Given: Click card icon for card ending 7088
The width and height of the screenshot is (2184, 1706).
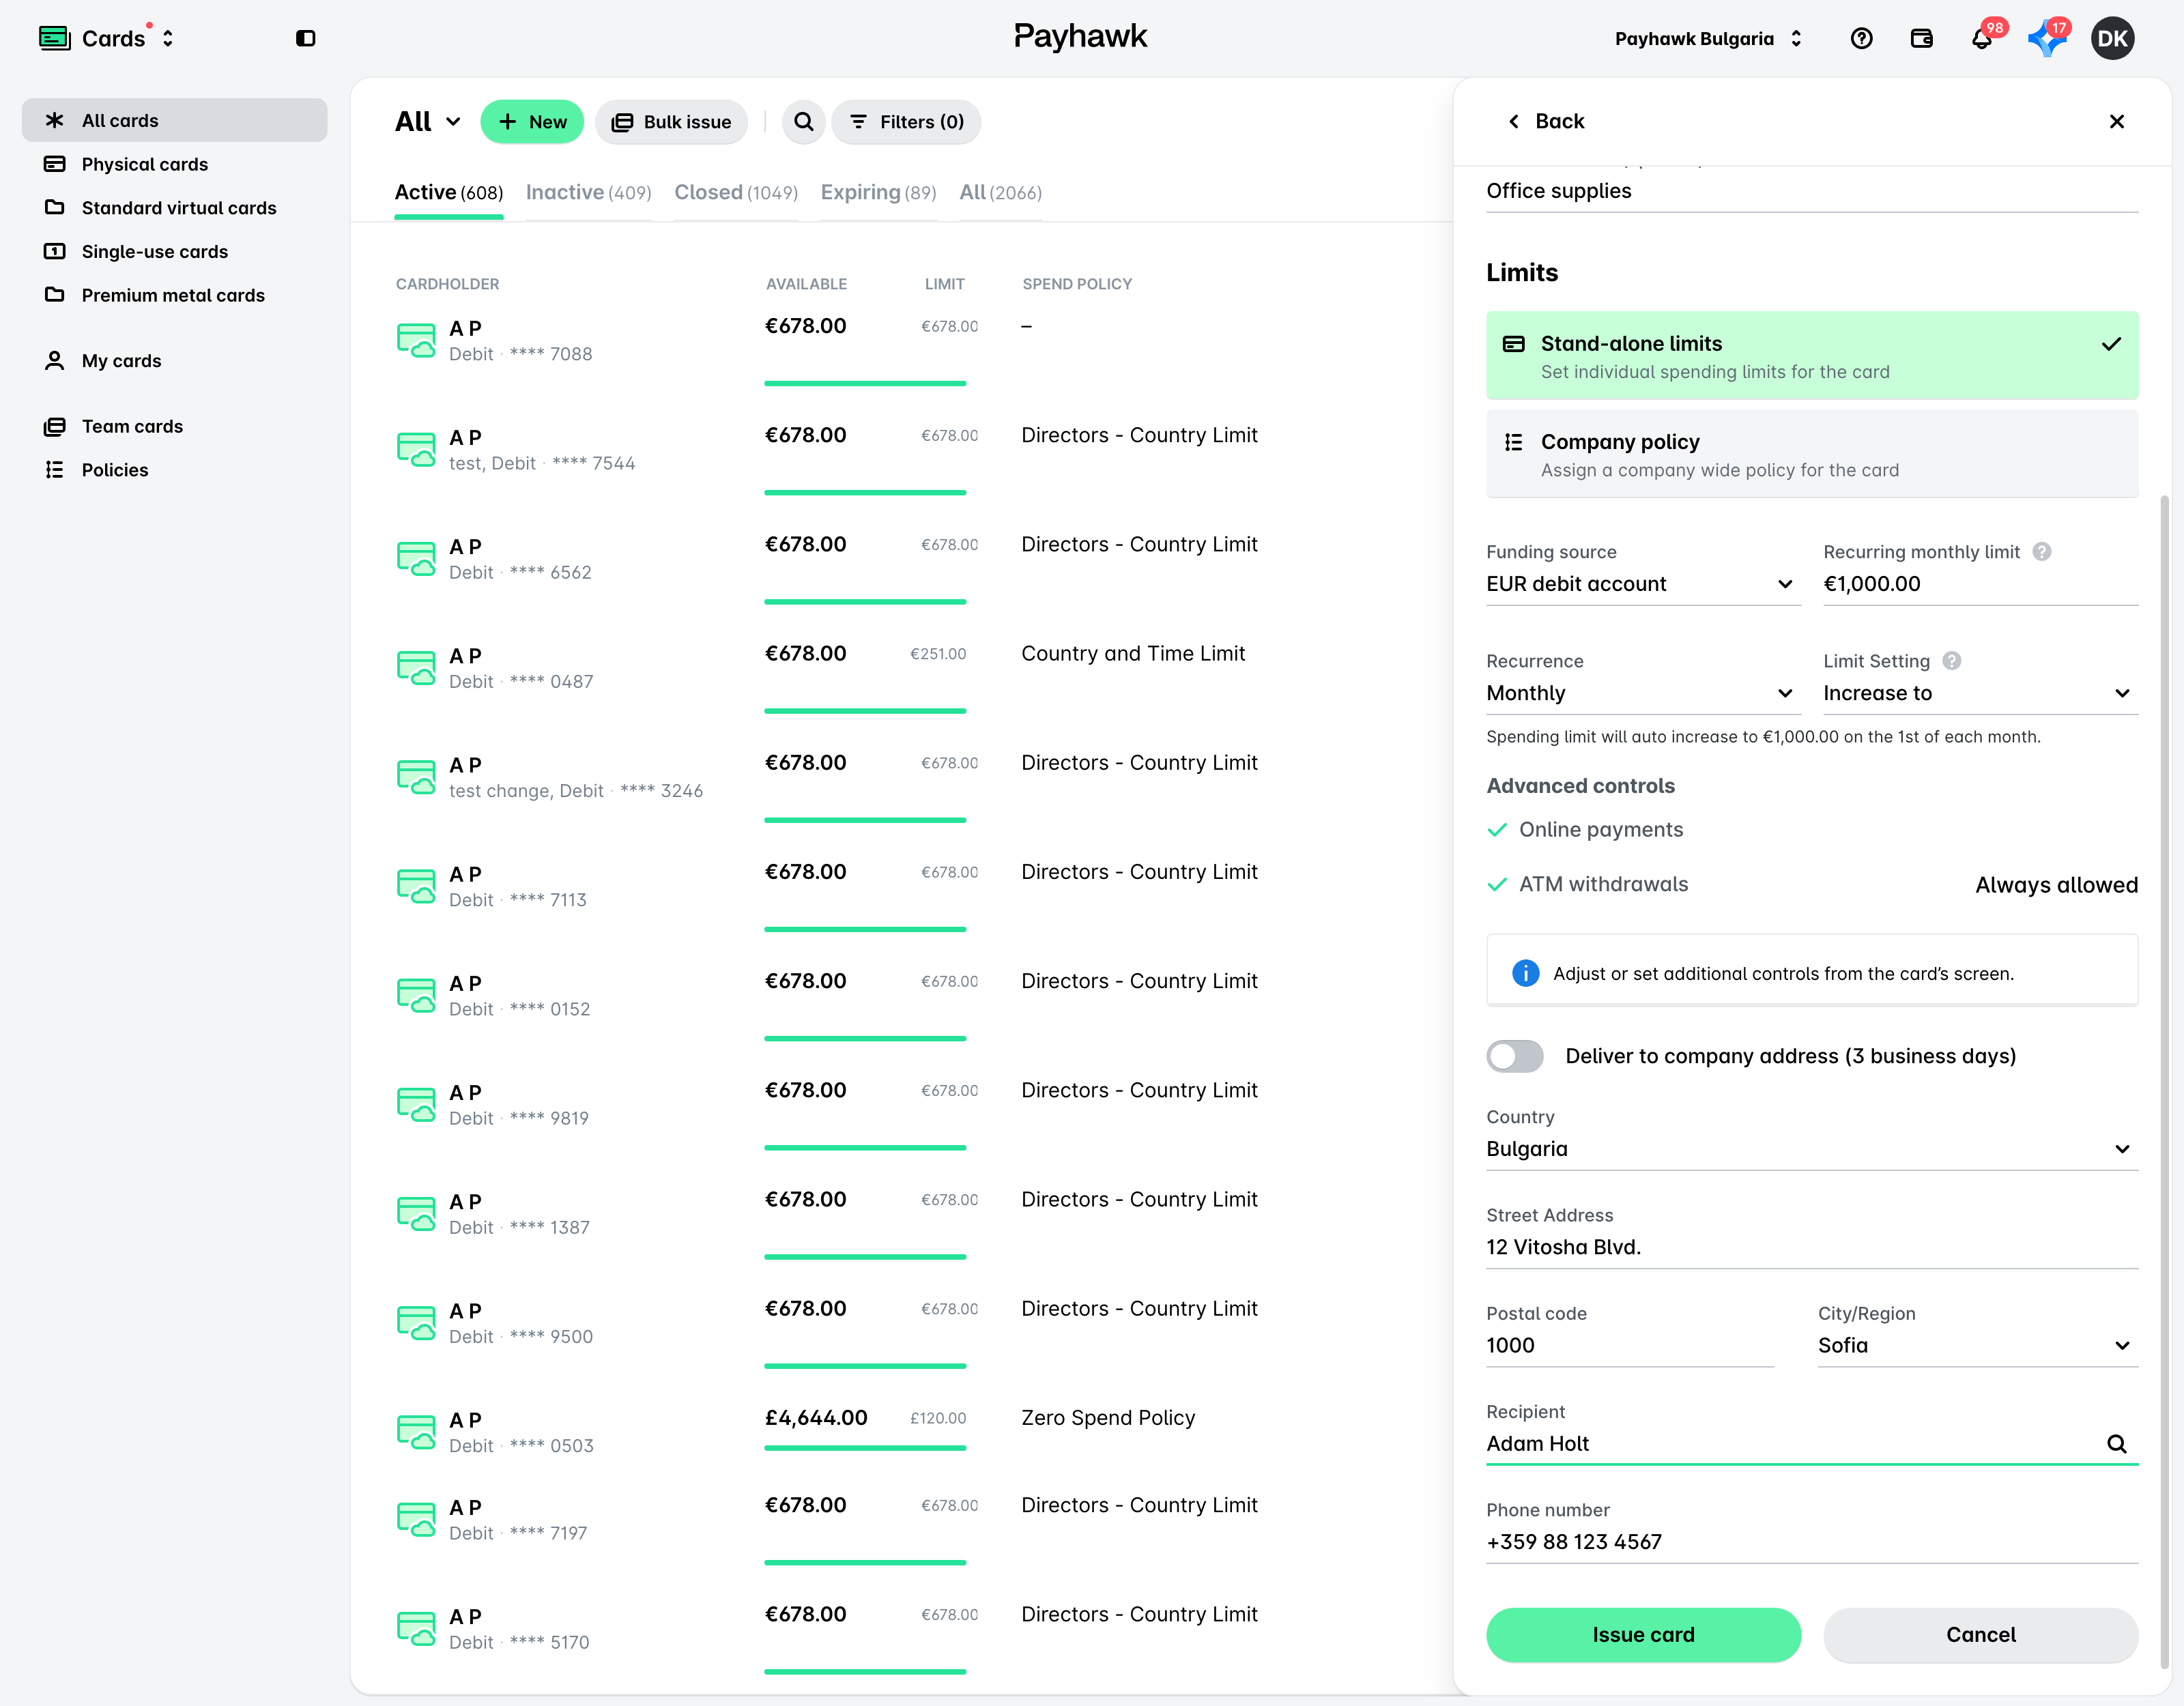Looking at the screenshot, I should 416,340.
